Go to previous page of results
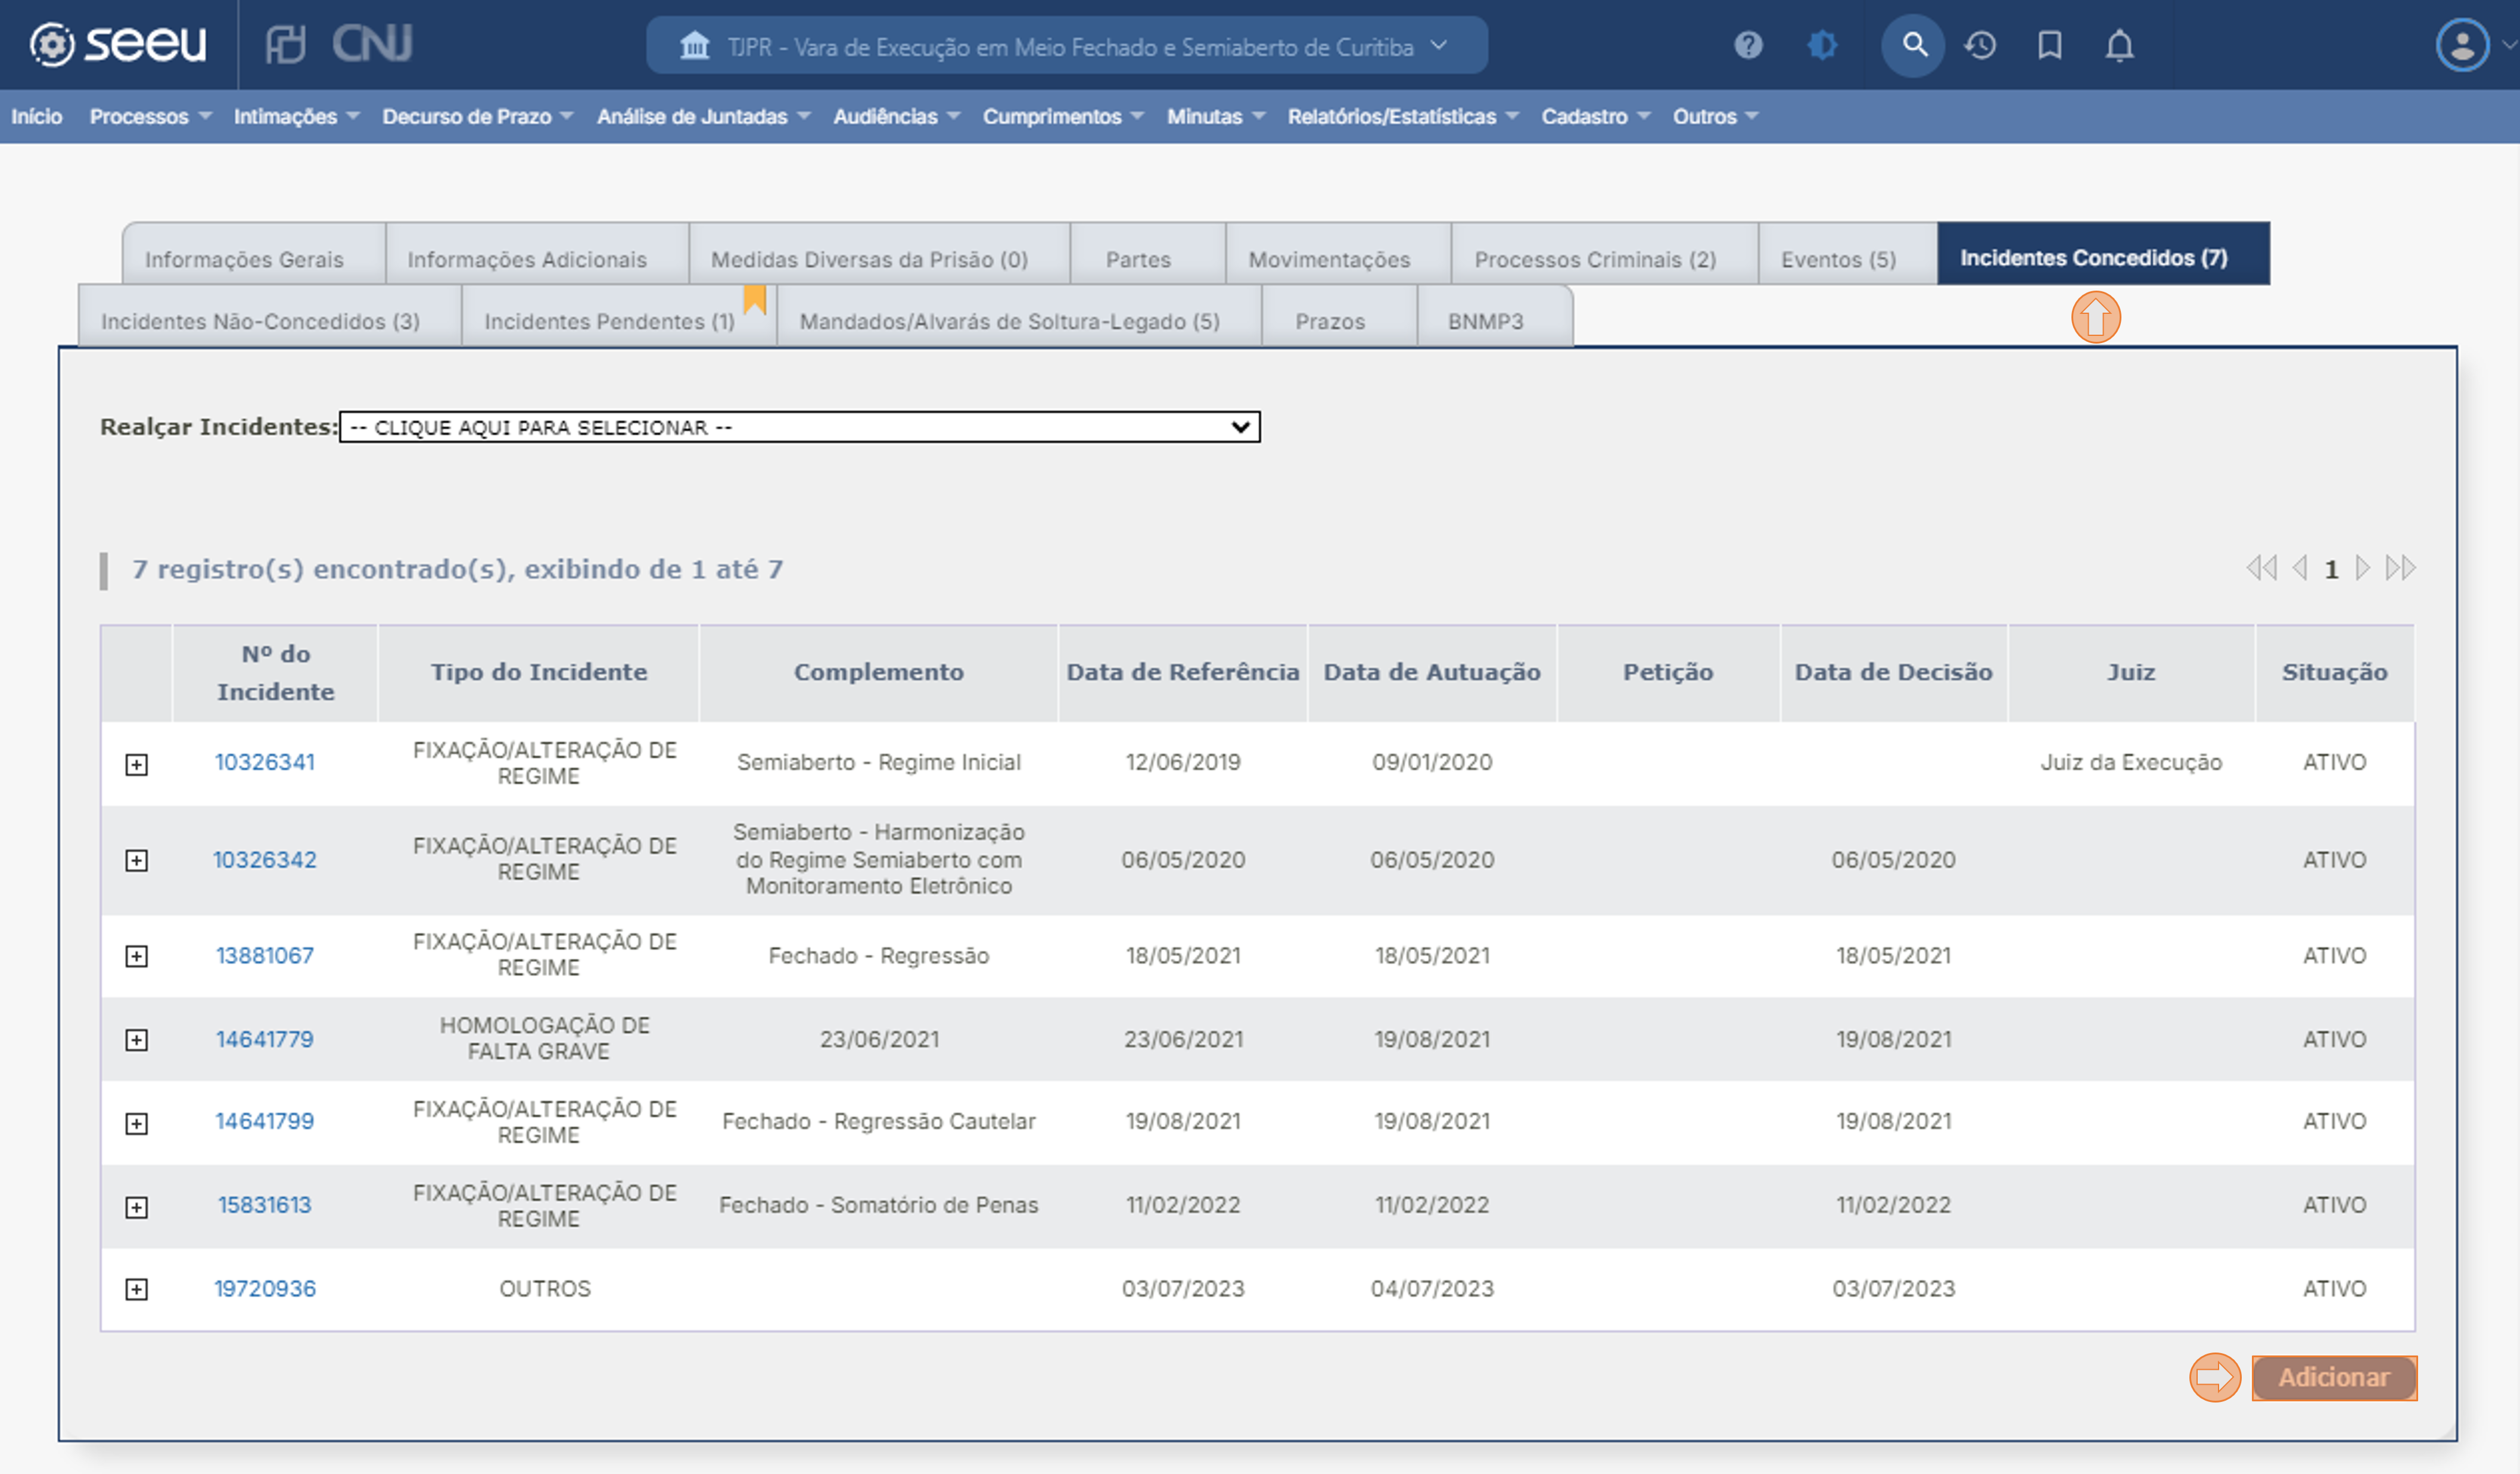The width and height of the screenshot is (2520, 1474). [2300, 568]
